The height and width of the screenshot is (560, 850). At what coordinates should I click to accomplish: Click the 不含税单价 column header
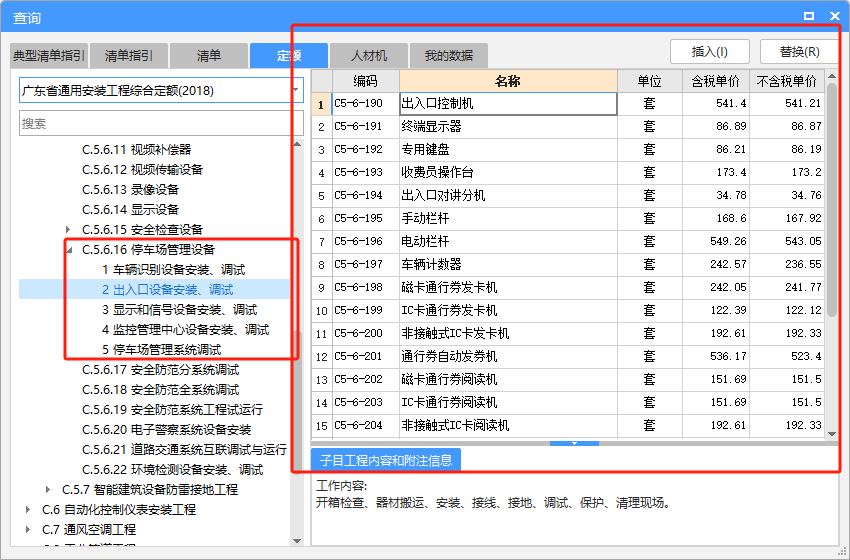point(787,81)
